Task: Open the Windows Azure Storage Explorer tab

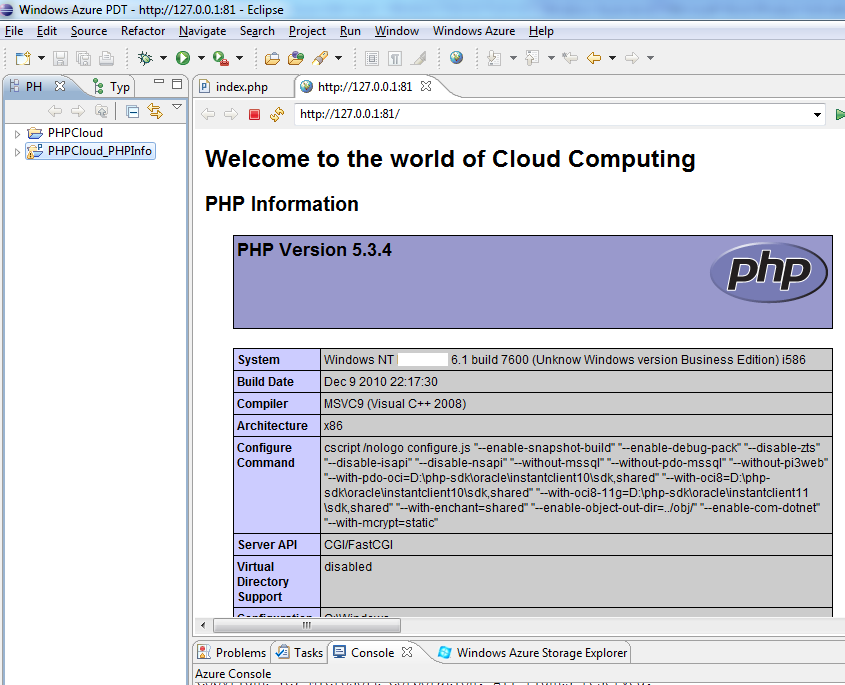Action: click(x=533, y=653)
